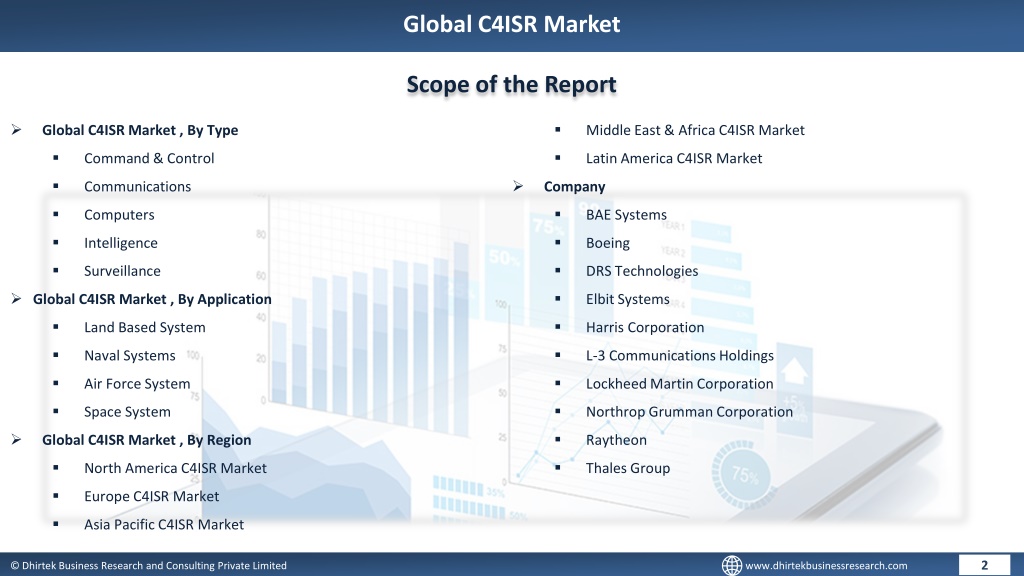Select "North America C4ISR Market" entry
Image resolution: width=1024 pixels, height=576 pixels.
coord(175,468)
